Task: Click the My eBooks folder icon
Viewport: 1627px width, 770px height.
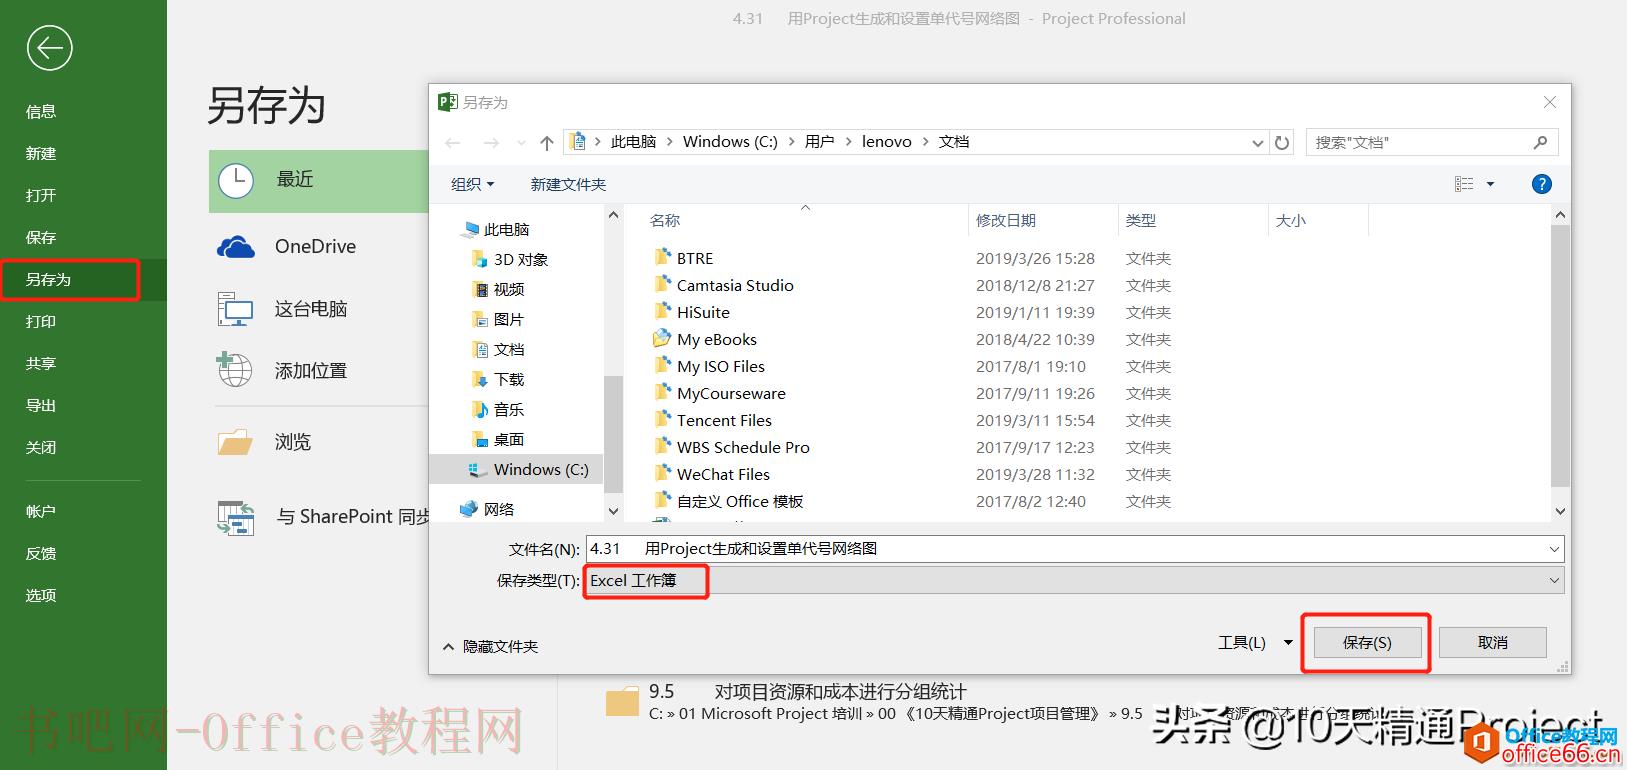Action: 662,338
